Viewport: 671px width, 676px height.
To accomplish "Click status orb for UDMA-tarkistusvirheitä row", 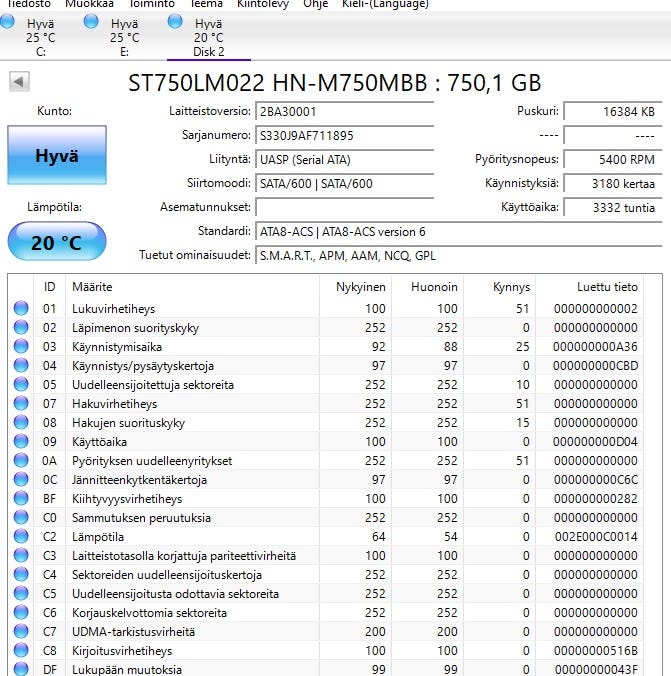I will coord(21,632).
